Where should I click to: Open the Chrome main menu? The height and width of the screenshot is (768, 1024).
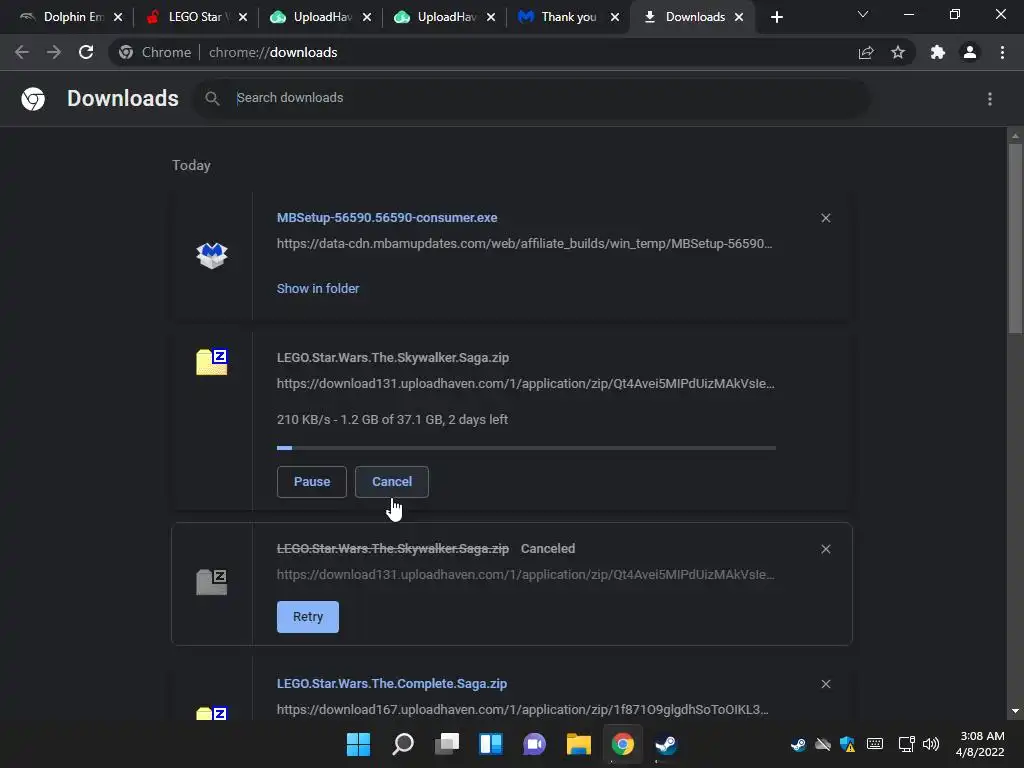1002,52
